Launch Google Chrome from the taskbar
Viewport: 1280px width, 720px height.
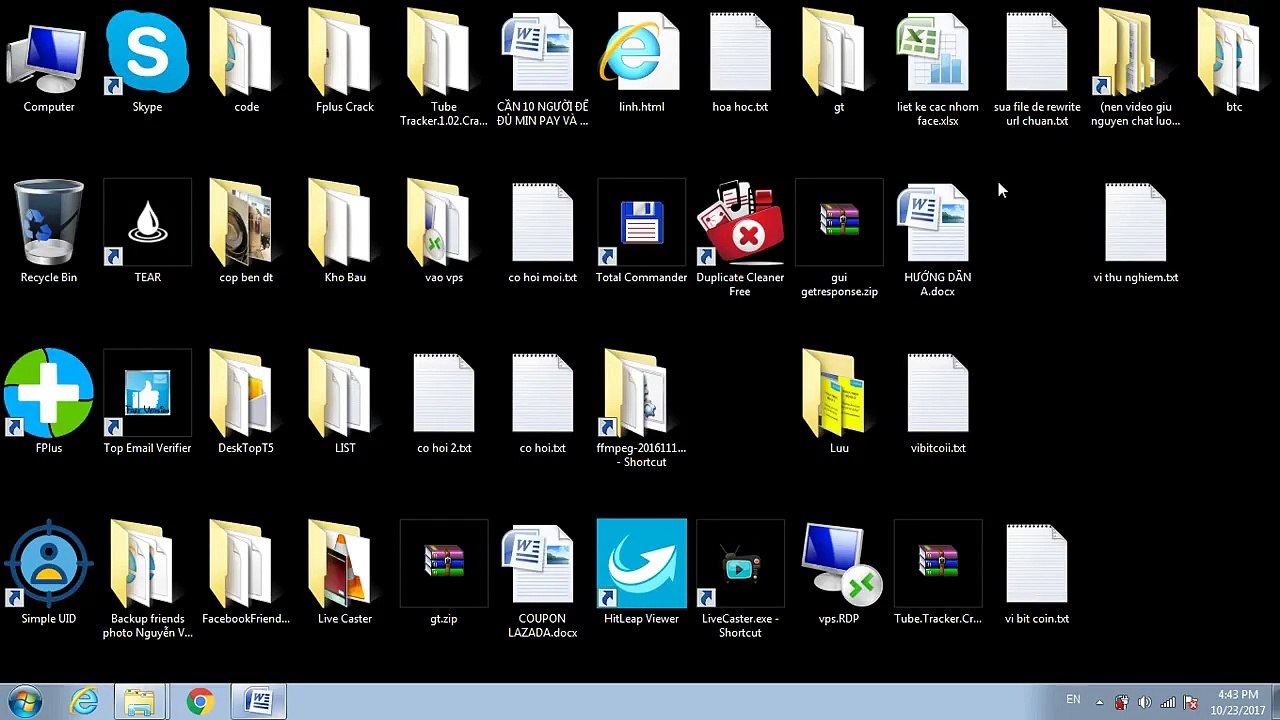pyautogui.click(x=200, y=702)
